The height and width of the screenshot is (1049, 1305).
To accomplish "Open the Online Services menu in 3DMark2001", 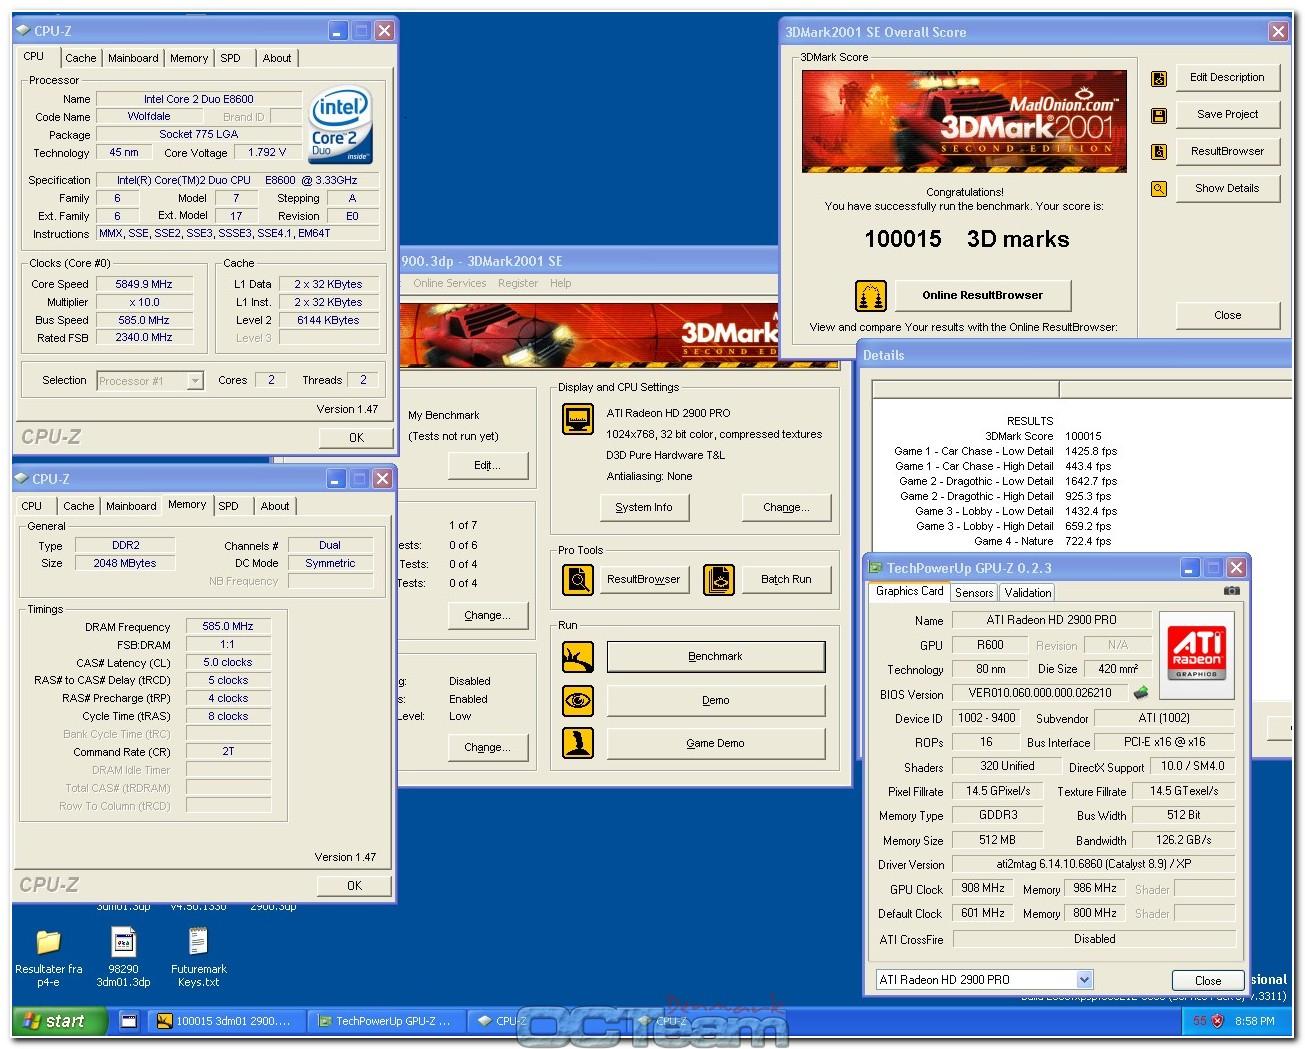I will [x=450, y=283].
